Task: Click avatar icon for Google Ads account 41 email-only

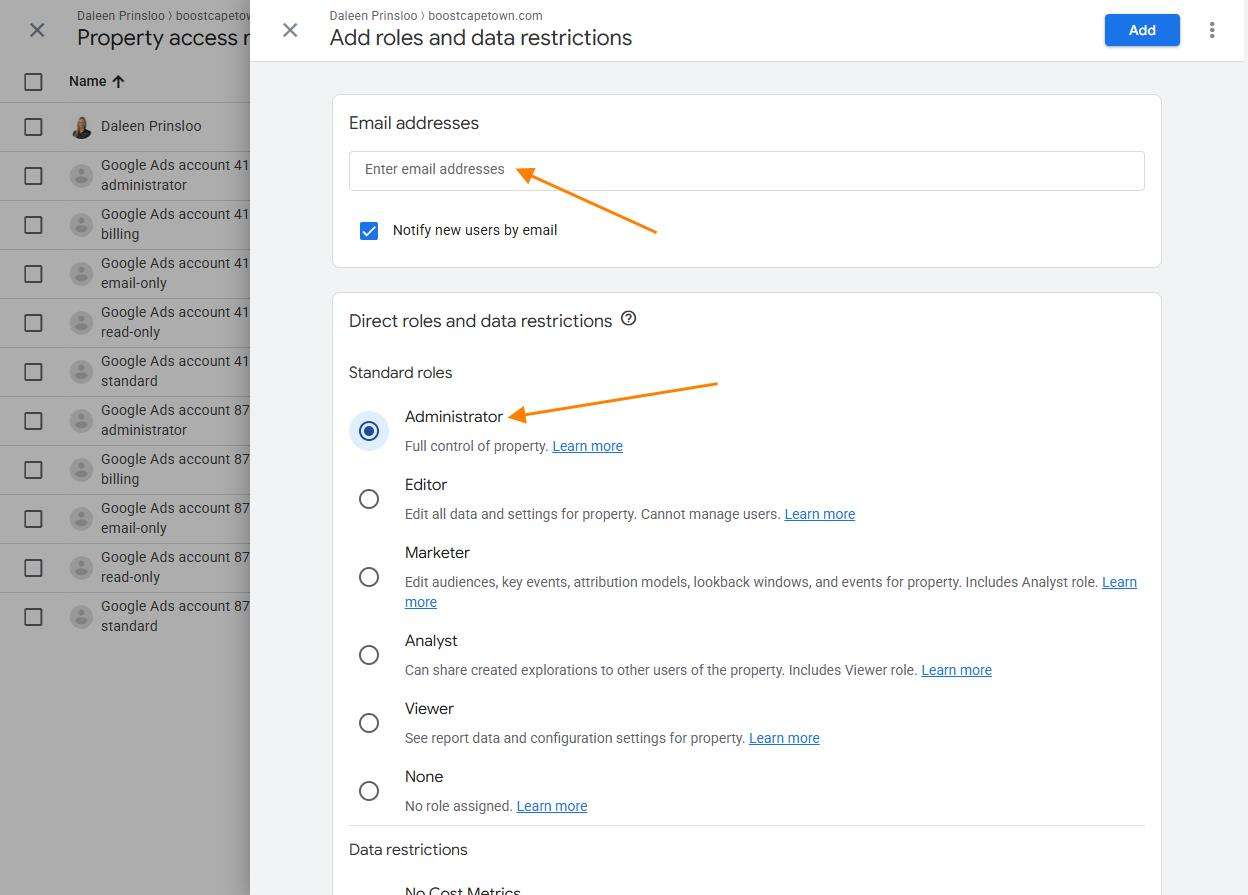Action: click(x=82, y=274)
